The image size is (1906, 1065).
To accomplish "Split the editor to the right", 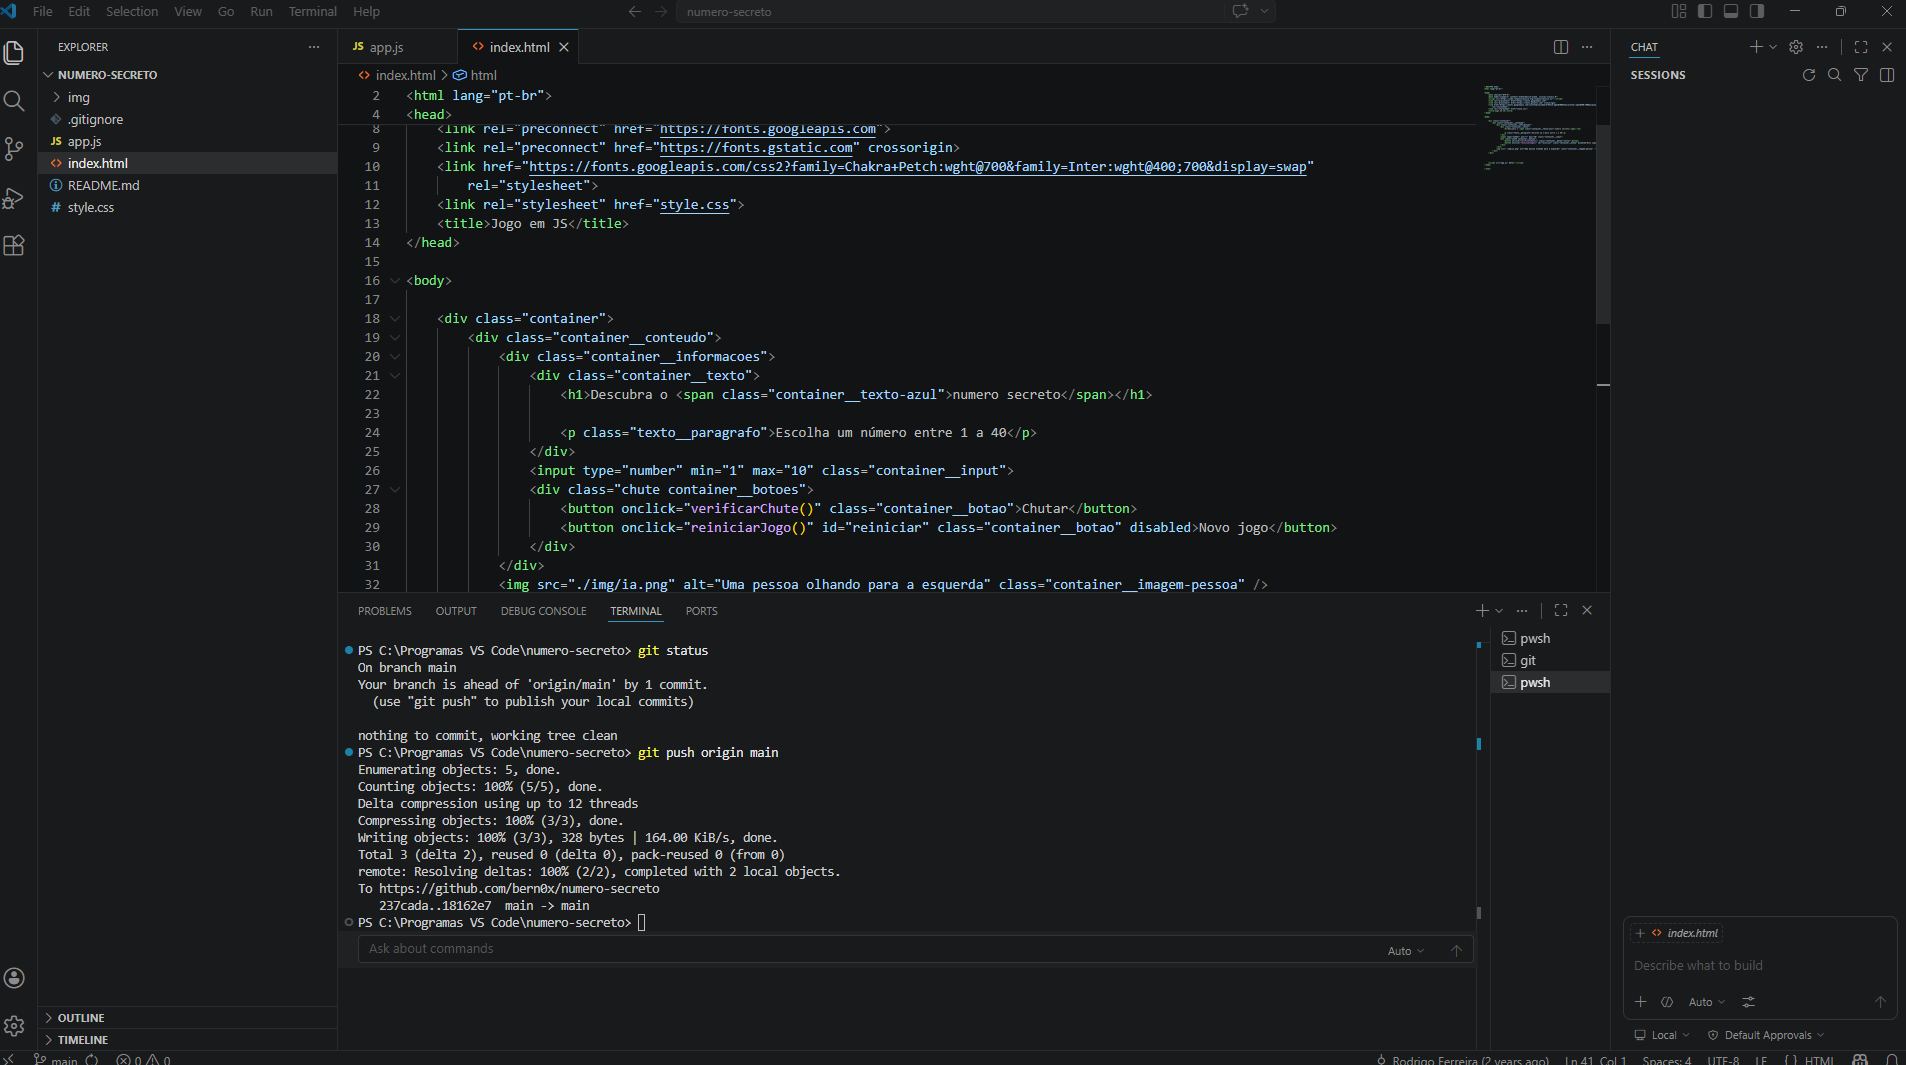I will 1560,47.
